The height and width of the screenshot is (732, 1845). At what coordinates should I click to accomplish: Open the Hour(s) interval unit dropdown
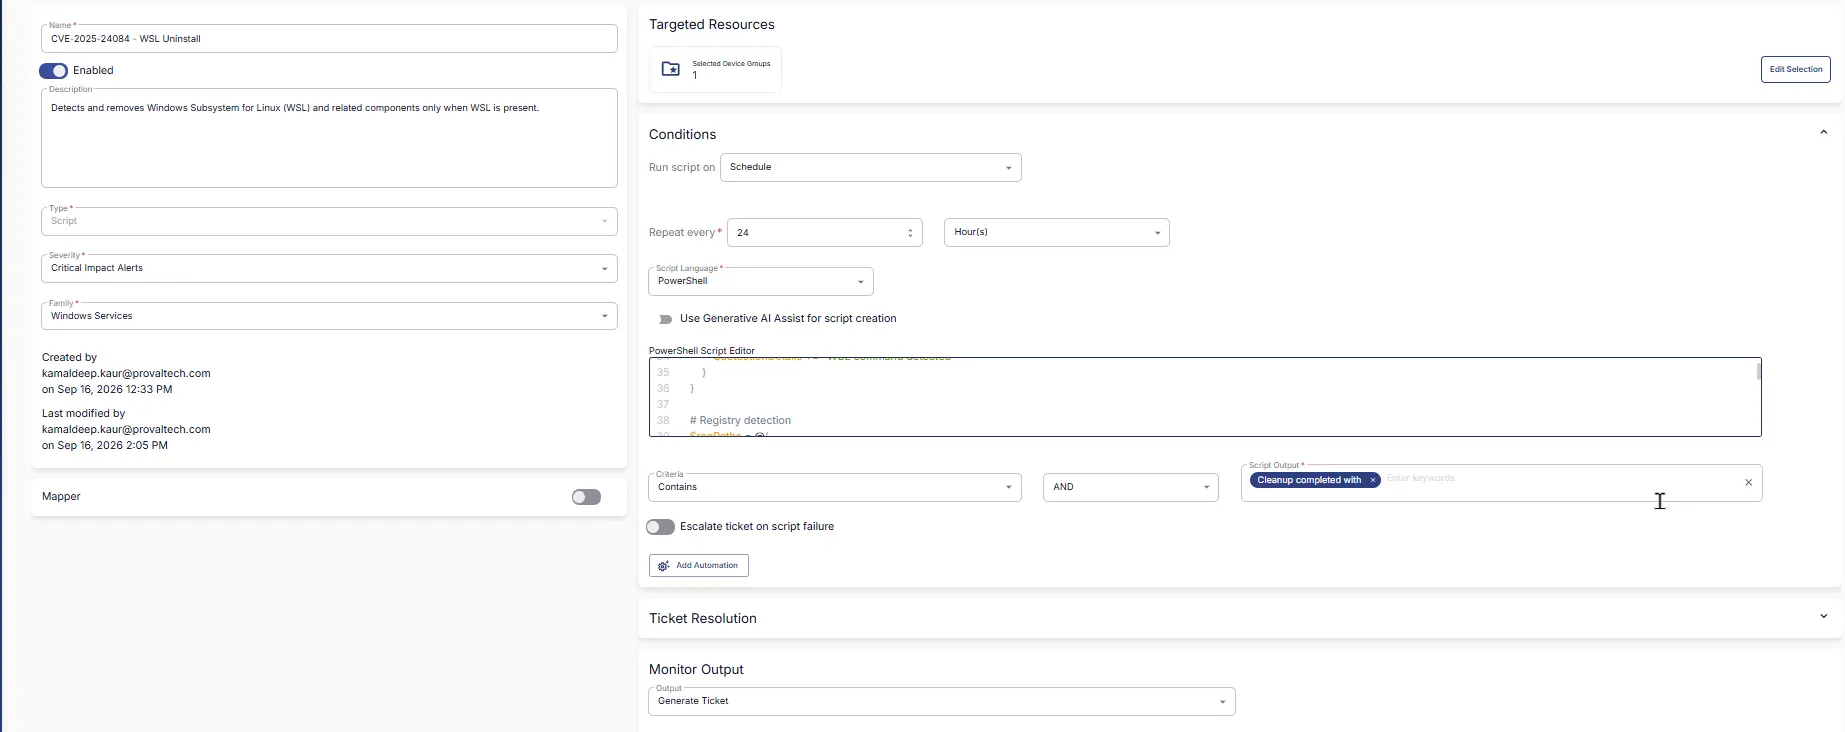tap(1056, 232)
